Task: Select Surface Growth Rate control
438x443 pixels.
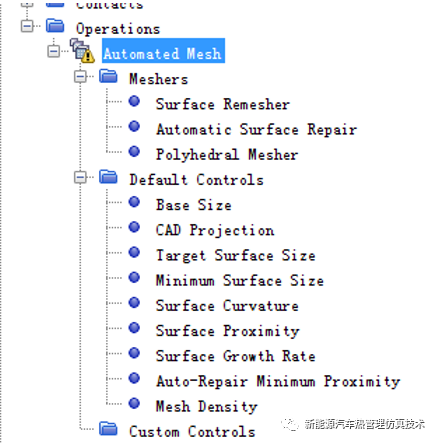Action: tap(235, 356)
